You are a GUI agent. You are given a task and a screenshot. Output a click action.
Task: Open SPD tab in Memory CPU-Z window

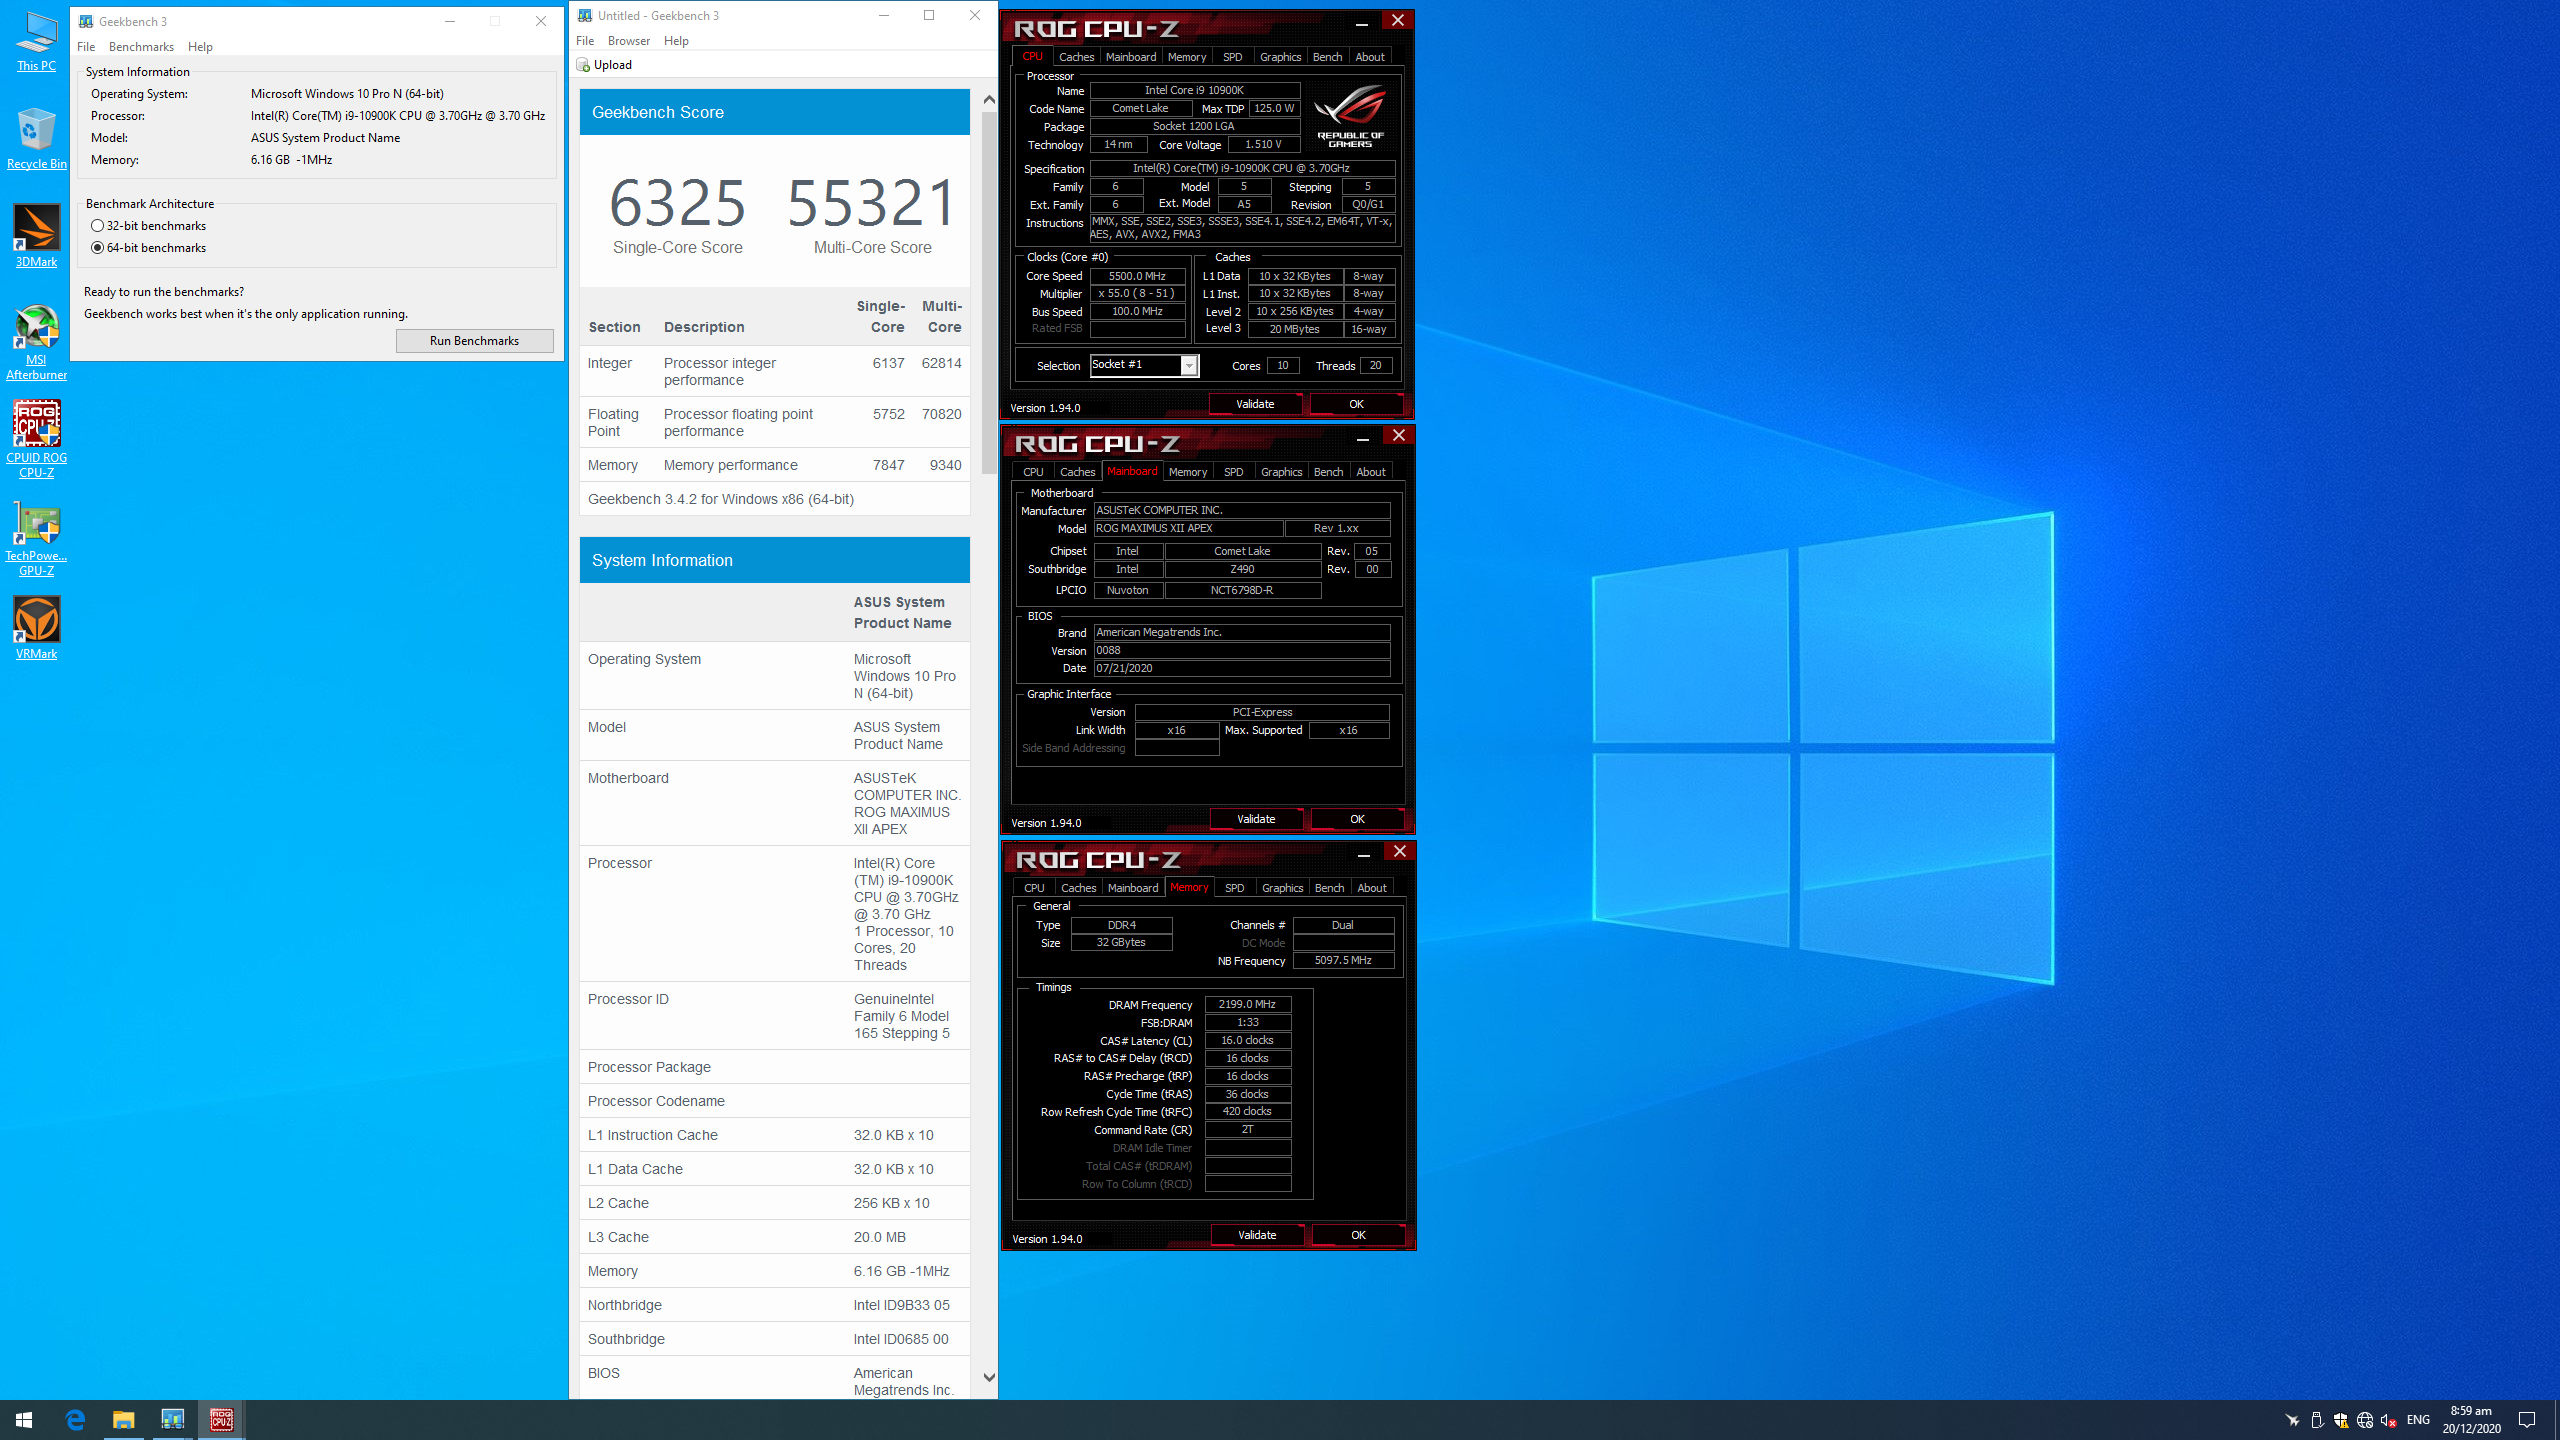coord(1234,888)
